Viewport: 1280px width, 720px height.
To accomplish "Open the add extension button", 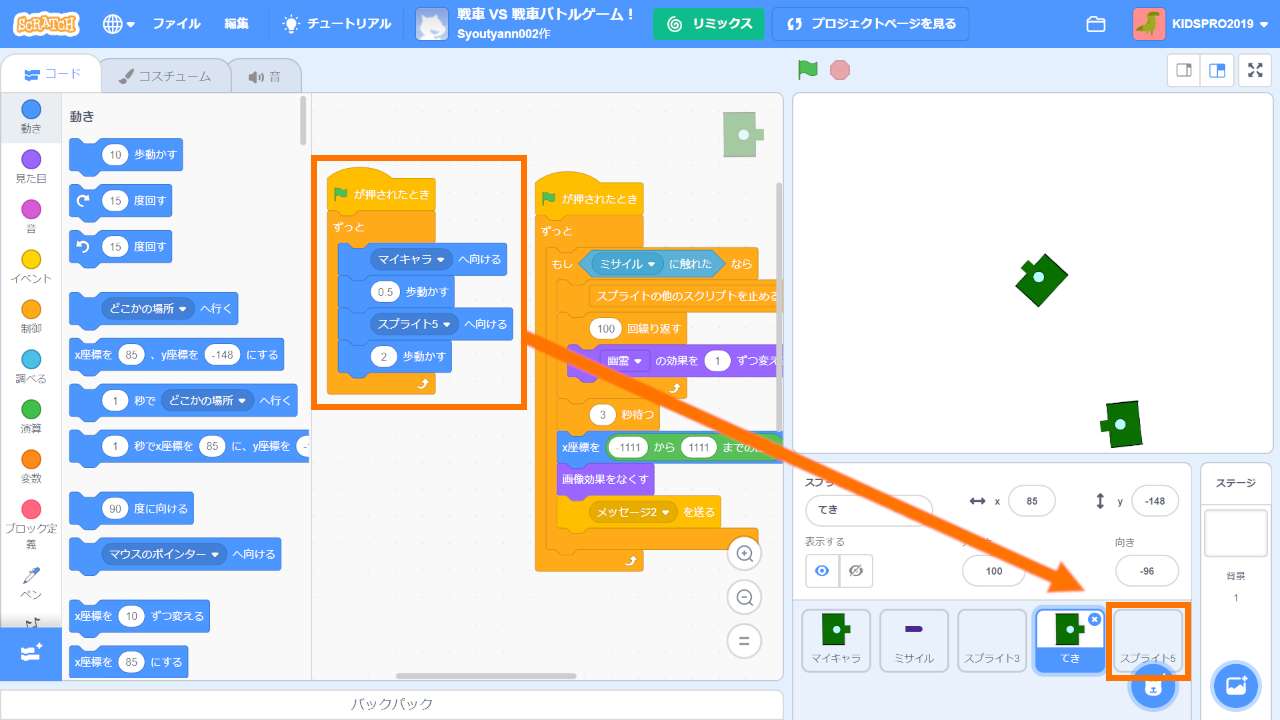I will click(30, 651).
